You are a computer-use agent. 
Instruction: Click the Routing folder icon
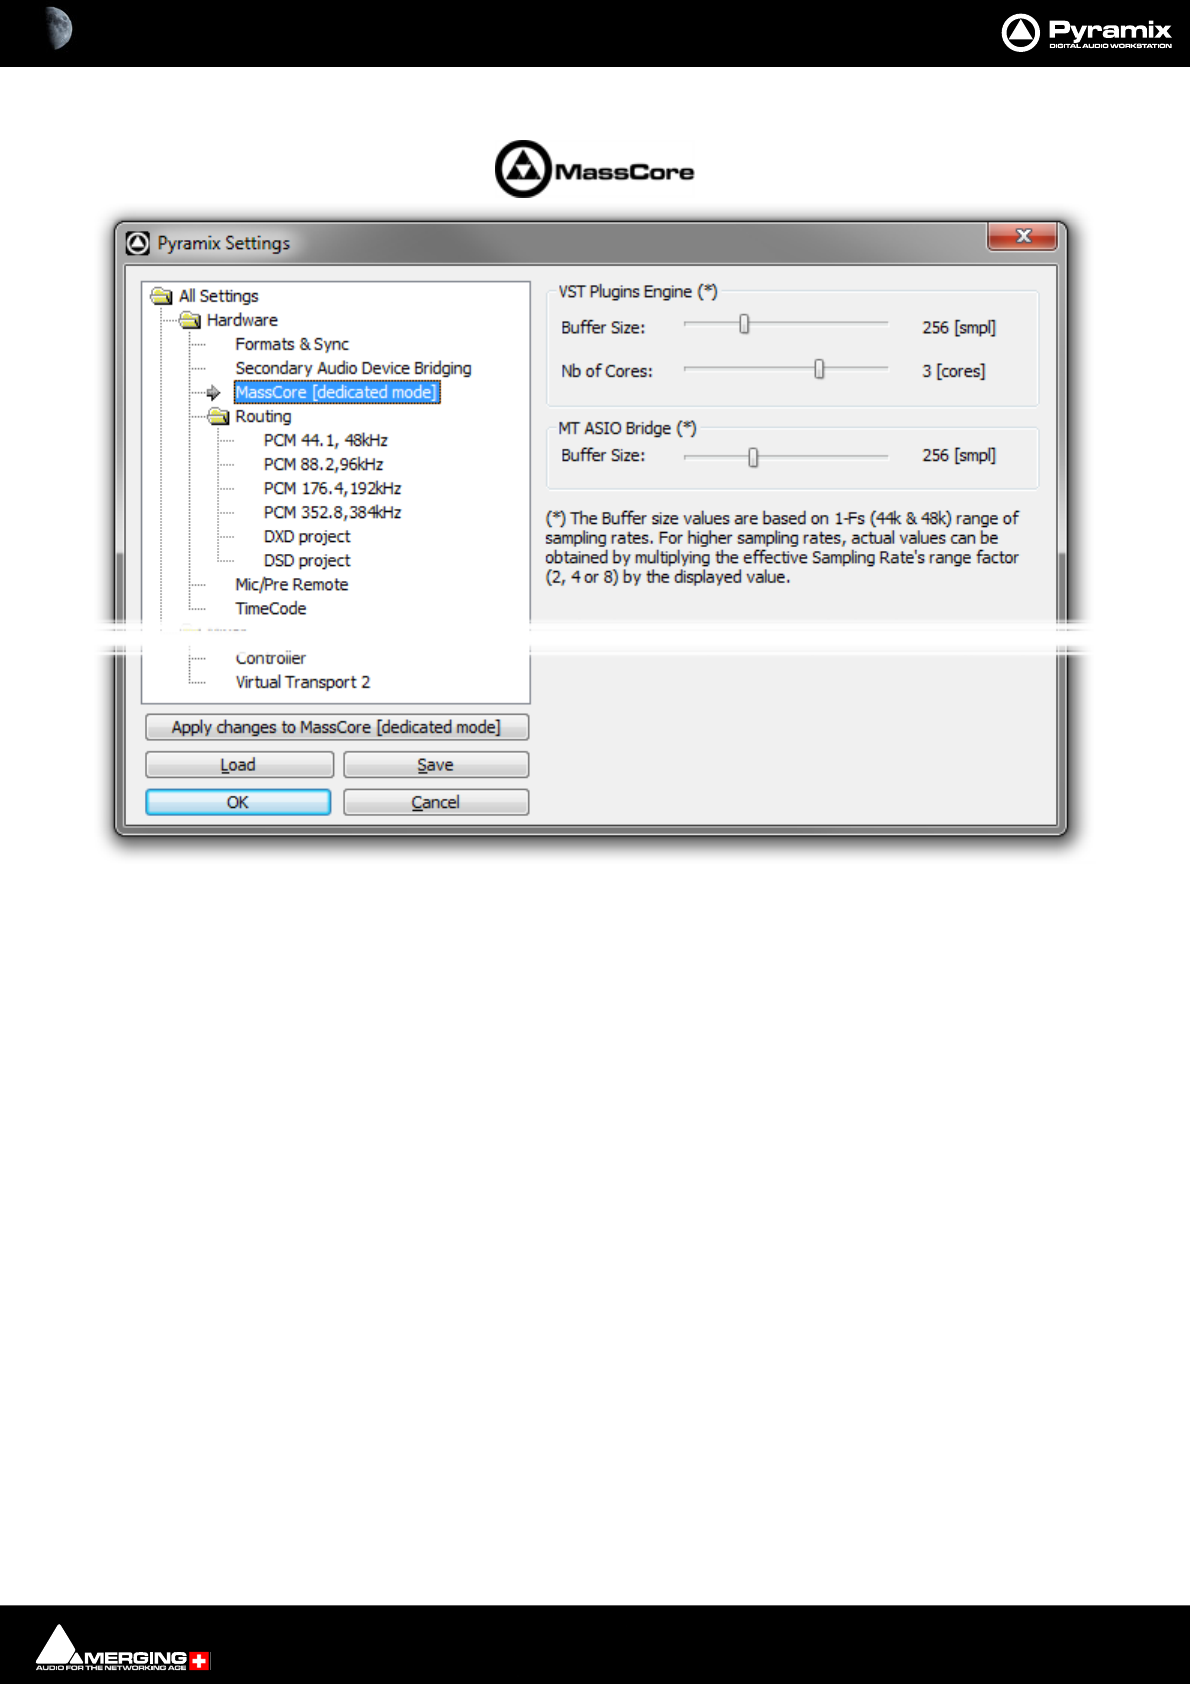(218, 416)
